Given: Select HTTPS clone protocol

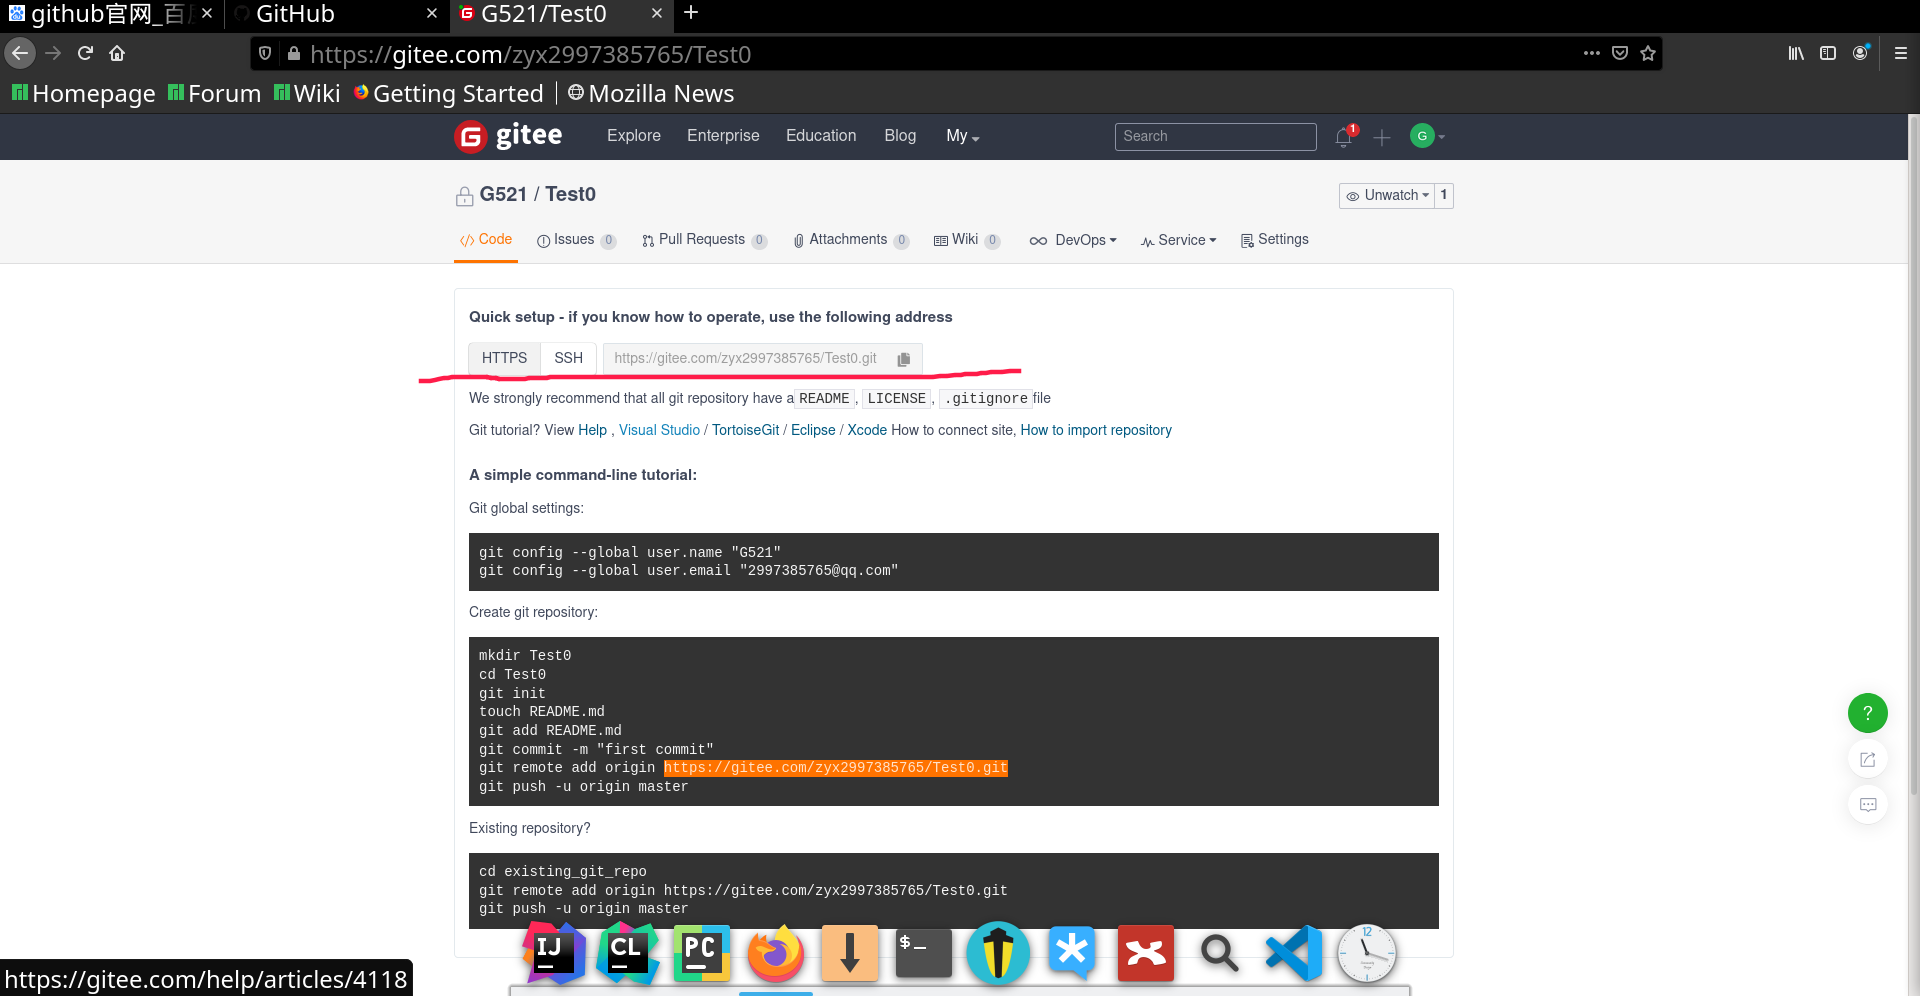Looking at the screenshot, I should point(504,358).
